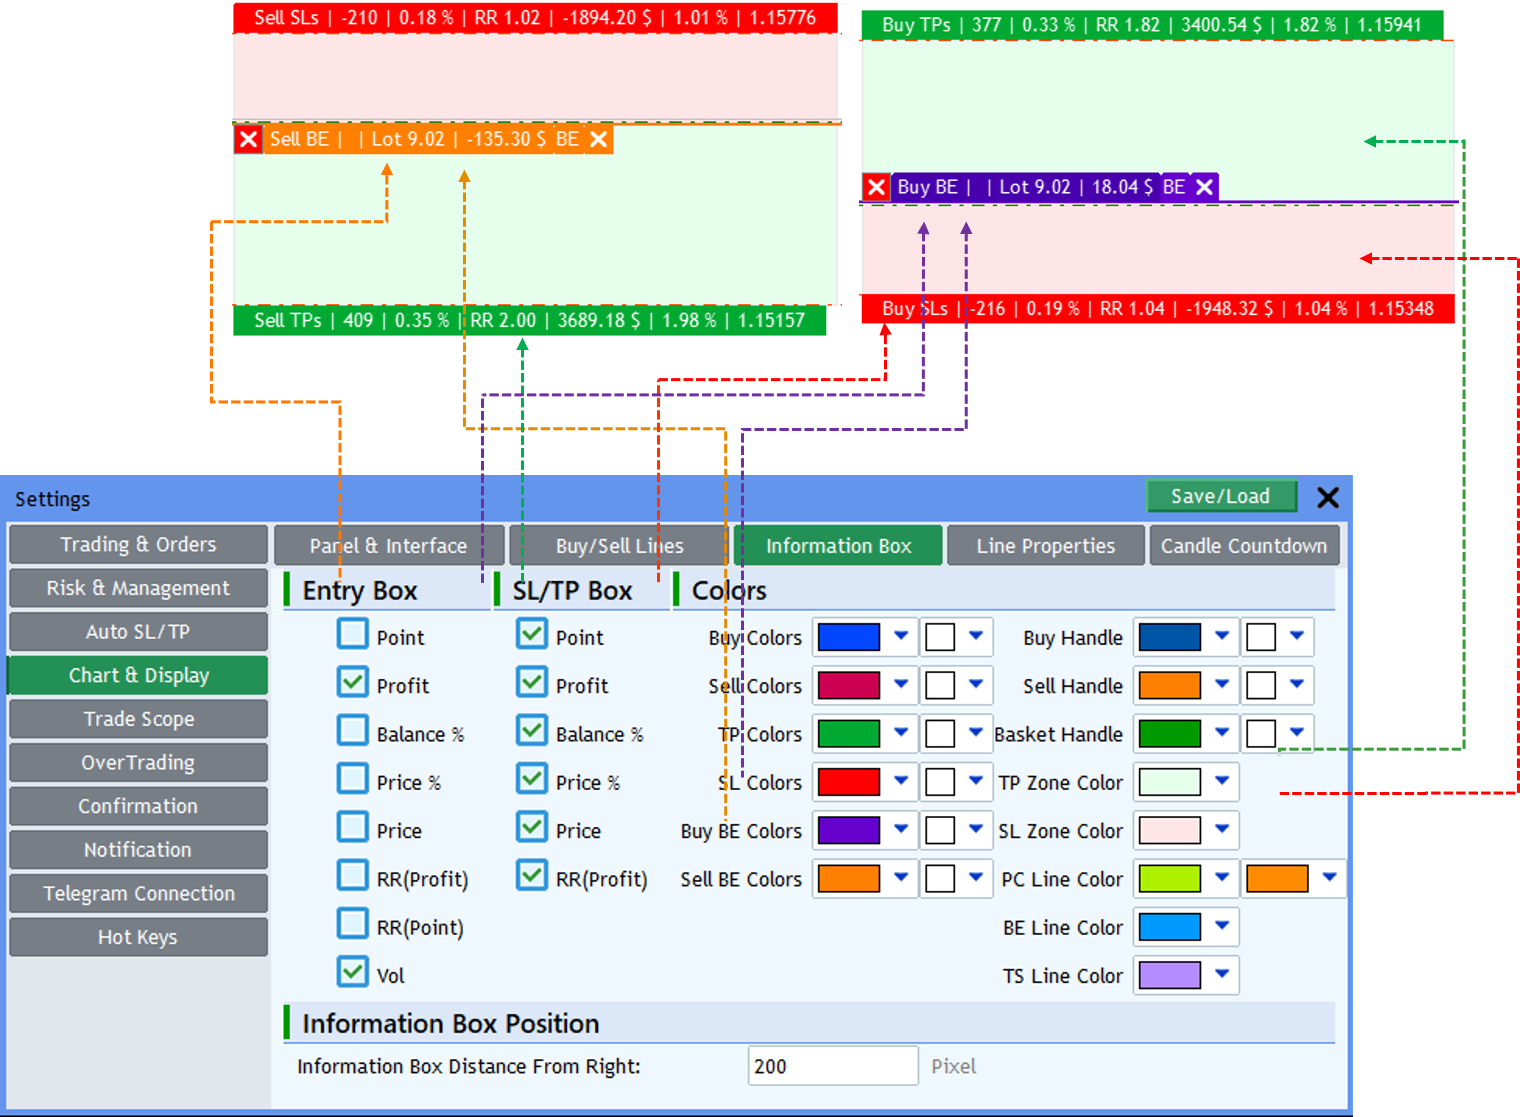Viewport: 1520px width, 1117px height.
Task: Click SL Colors red swatch
Action: click(x=849, y=781)
